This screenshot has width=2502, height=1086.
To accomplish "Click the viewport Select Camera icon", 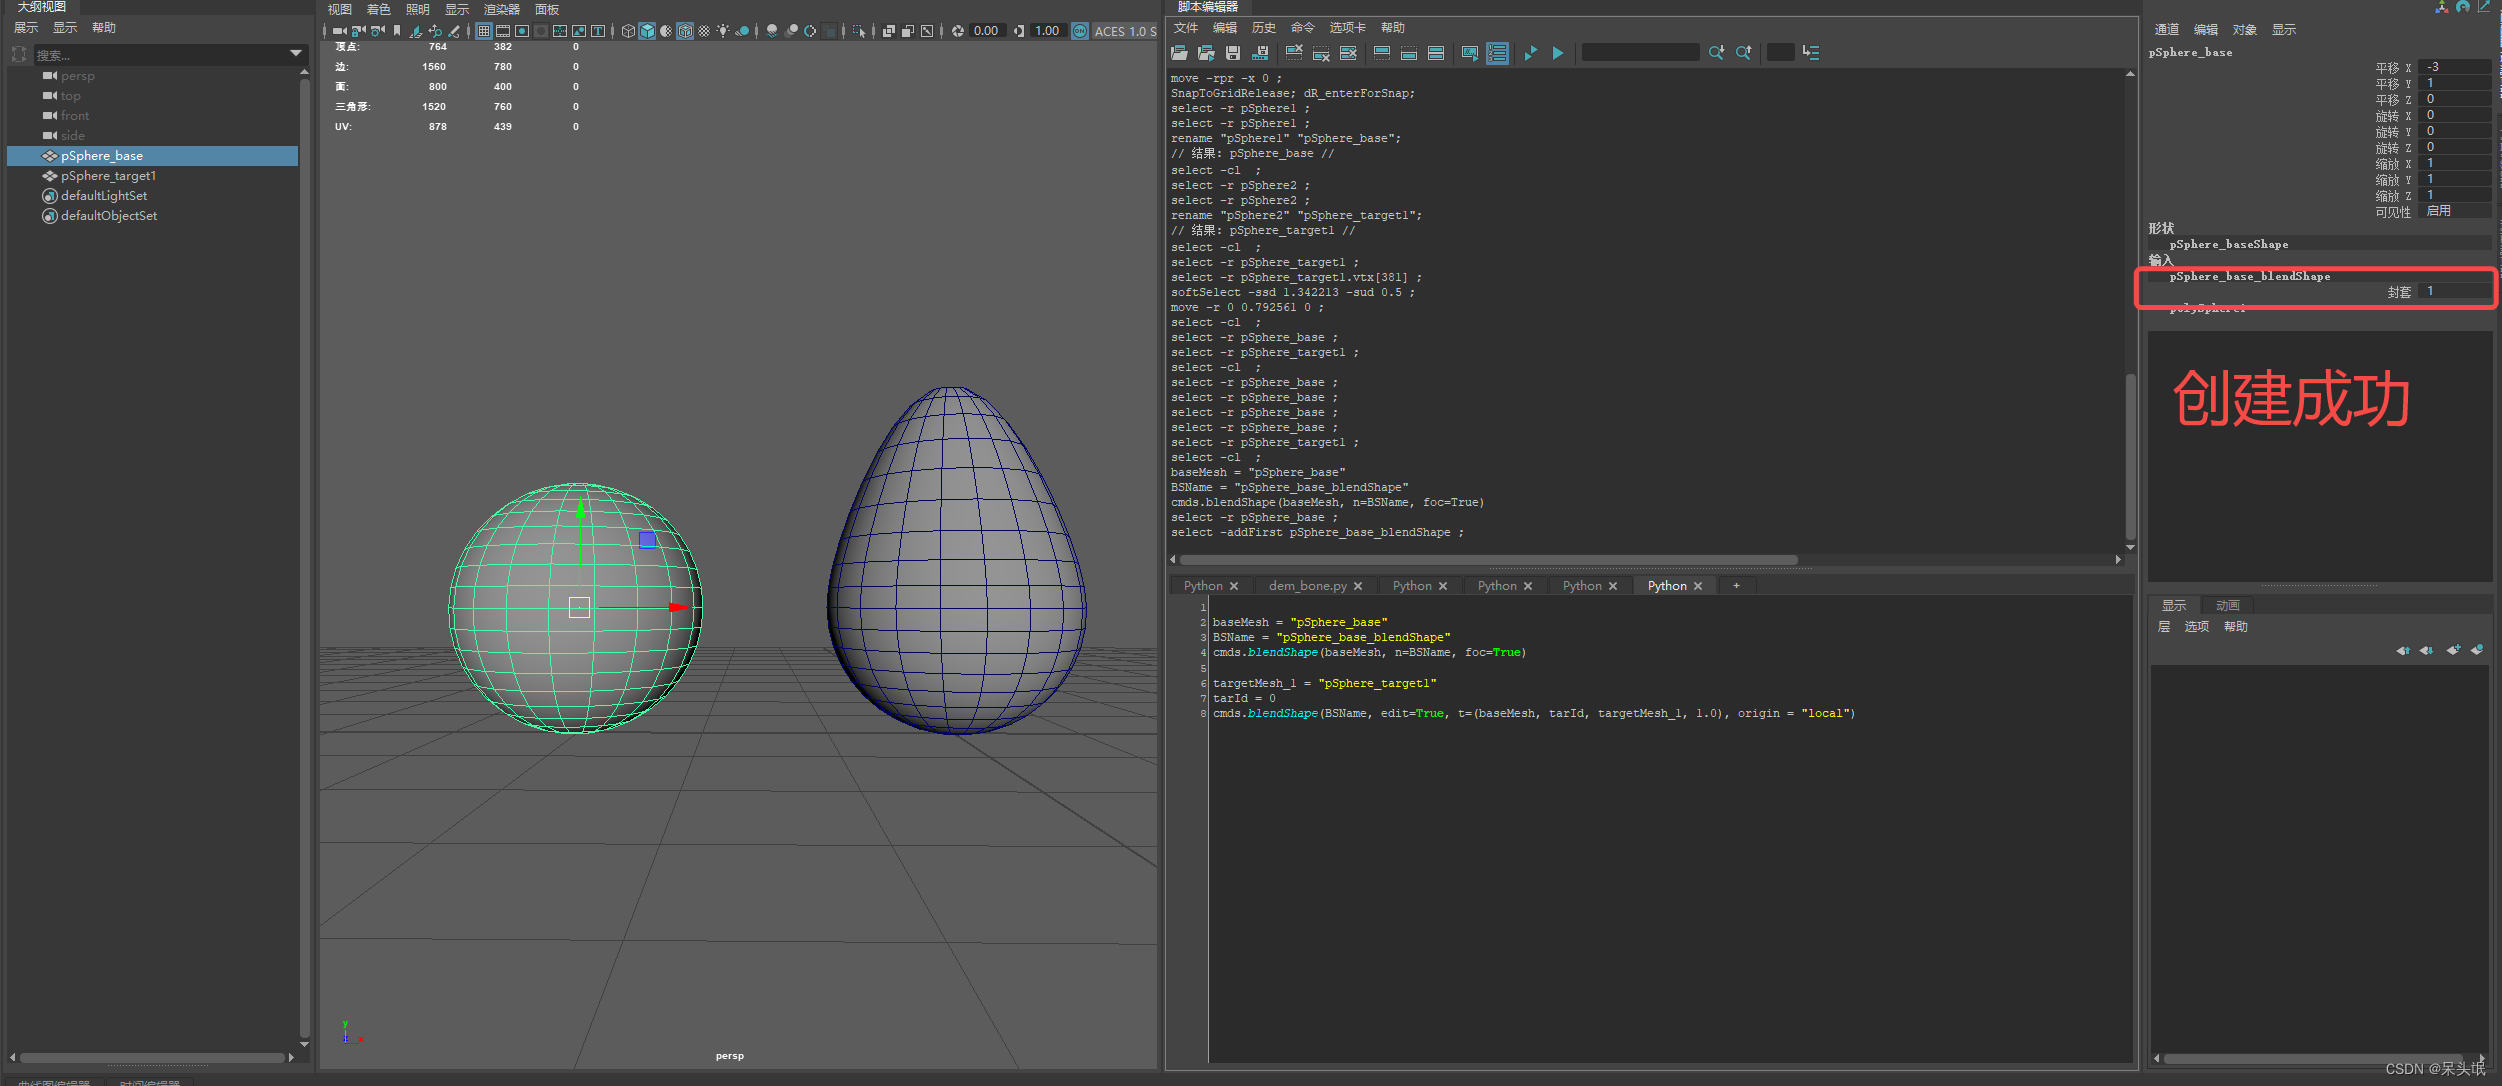I will (x=340, y=31).
